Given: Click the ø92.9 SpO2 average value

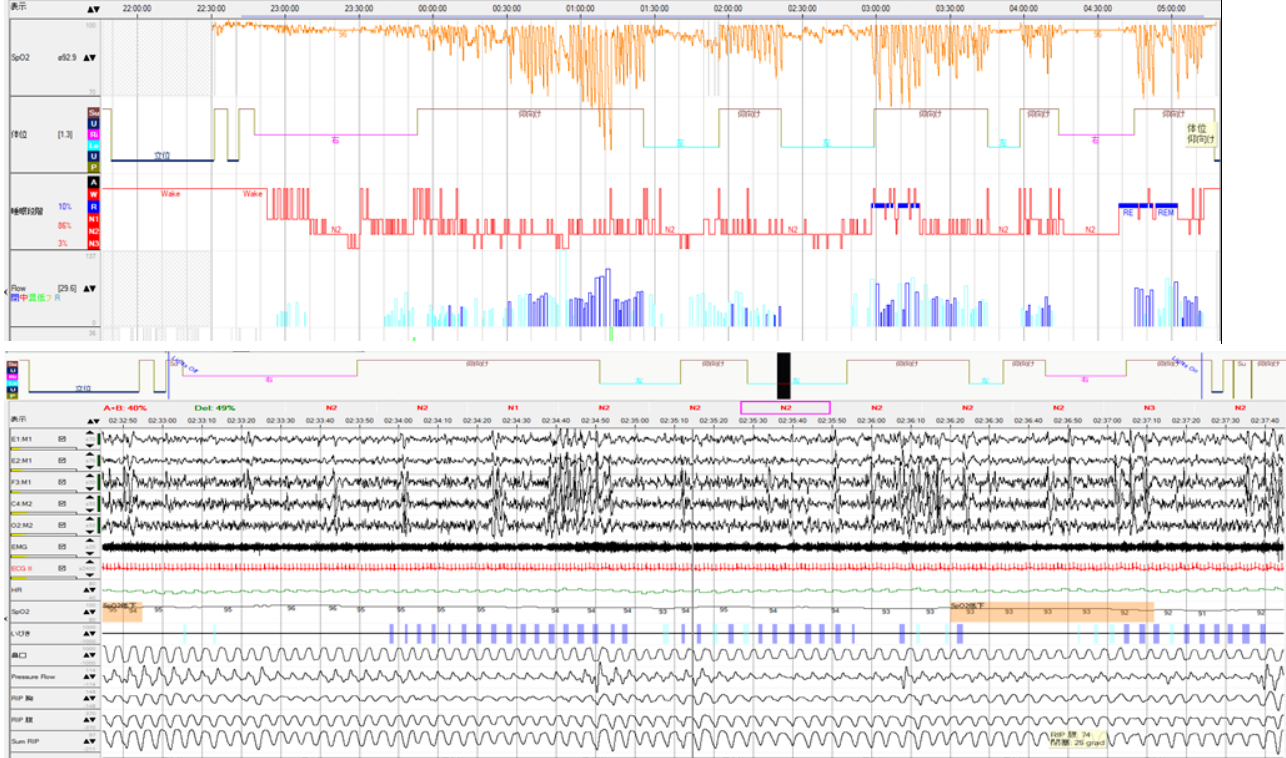Looking at the screenshot, I should [67, 57].
